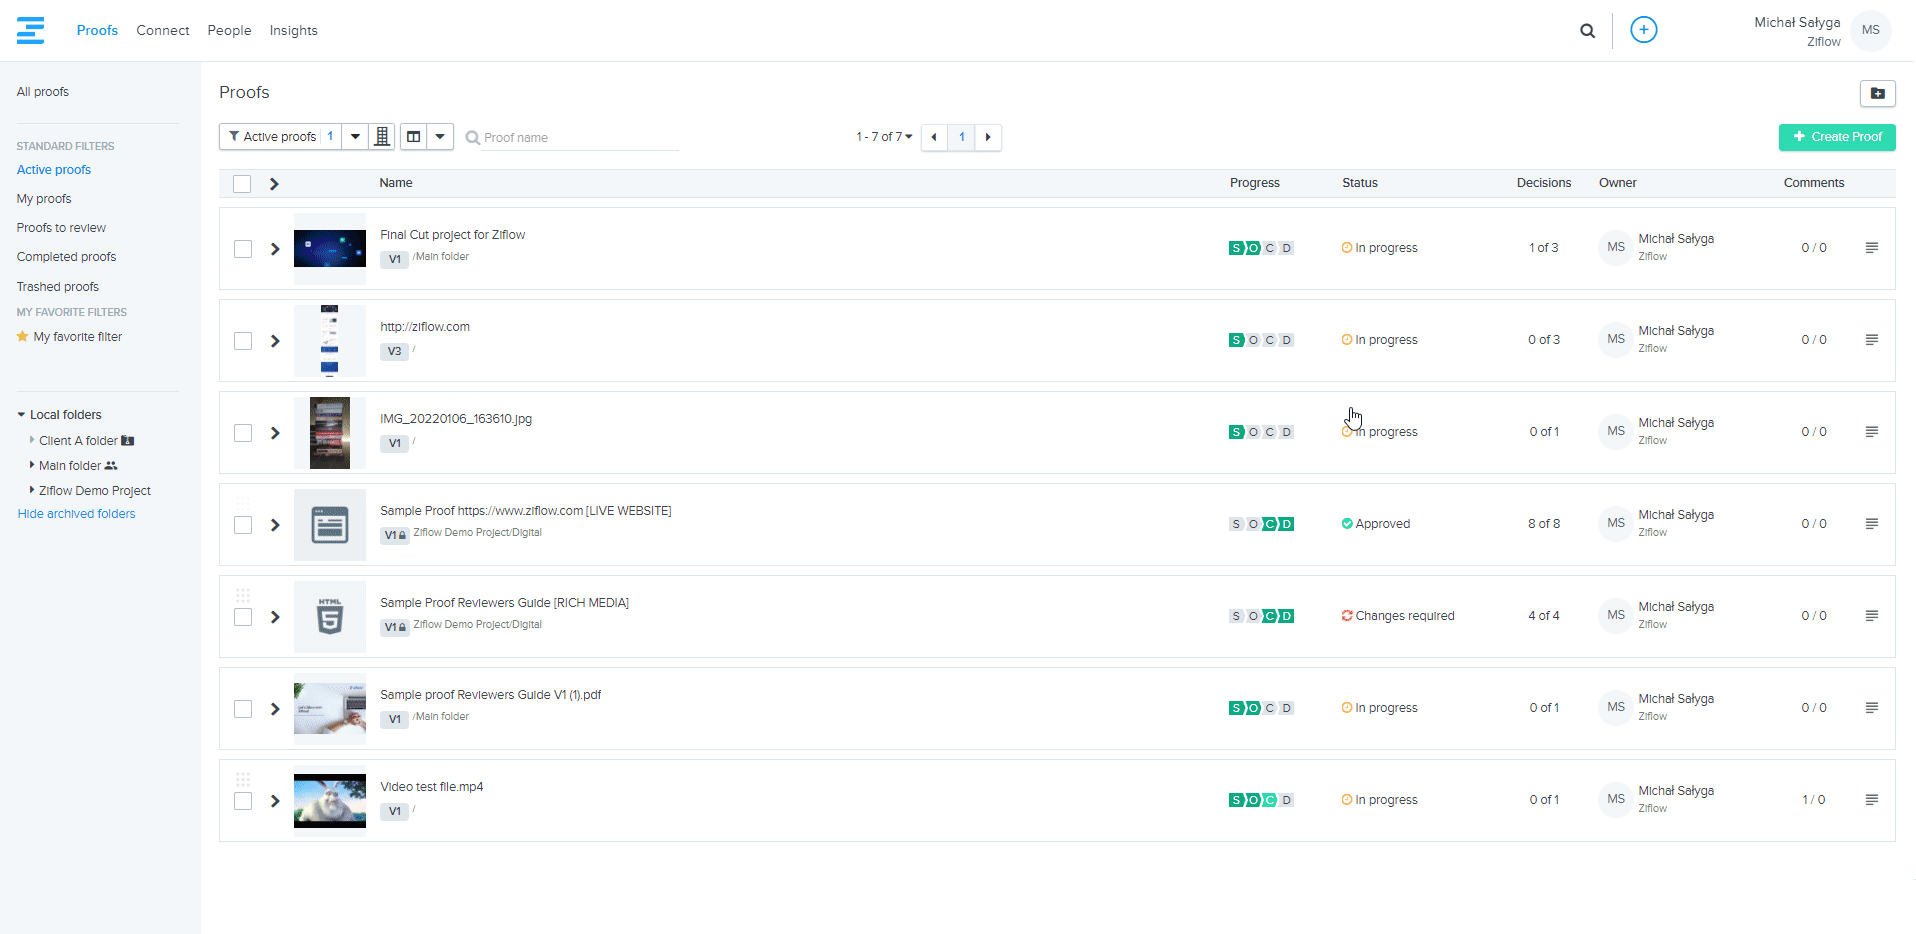This screenshot has width=1916, height=934.
Task: Expand the Video test file.mp4 row
Action: click(275, 801)
